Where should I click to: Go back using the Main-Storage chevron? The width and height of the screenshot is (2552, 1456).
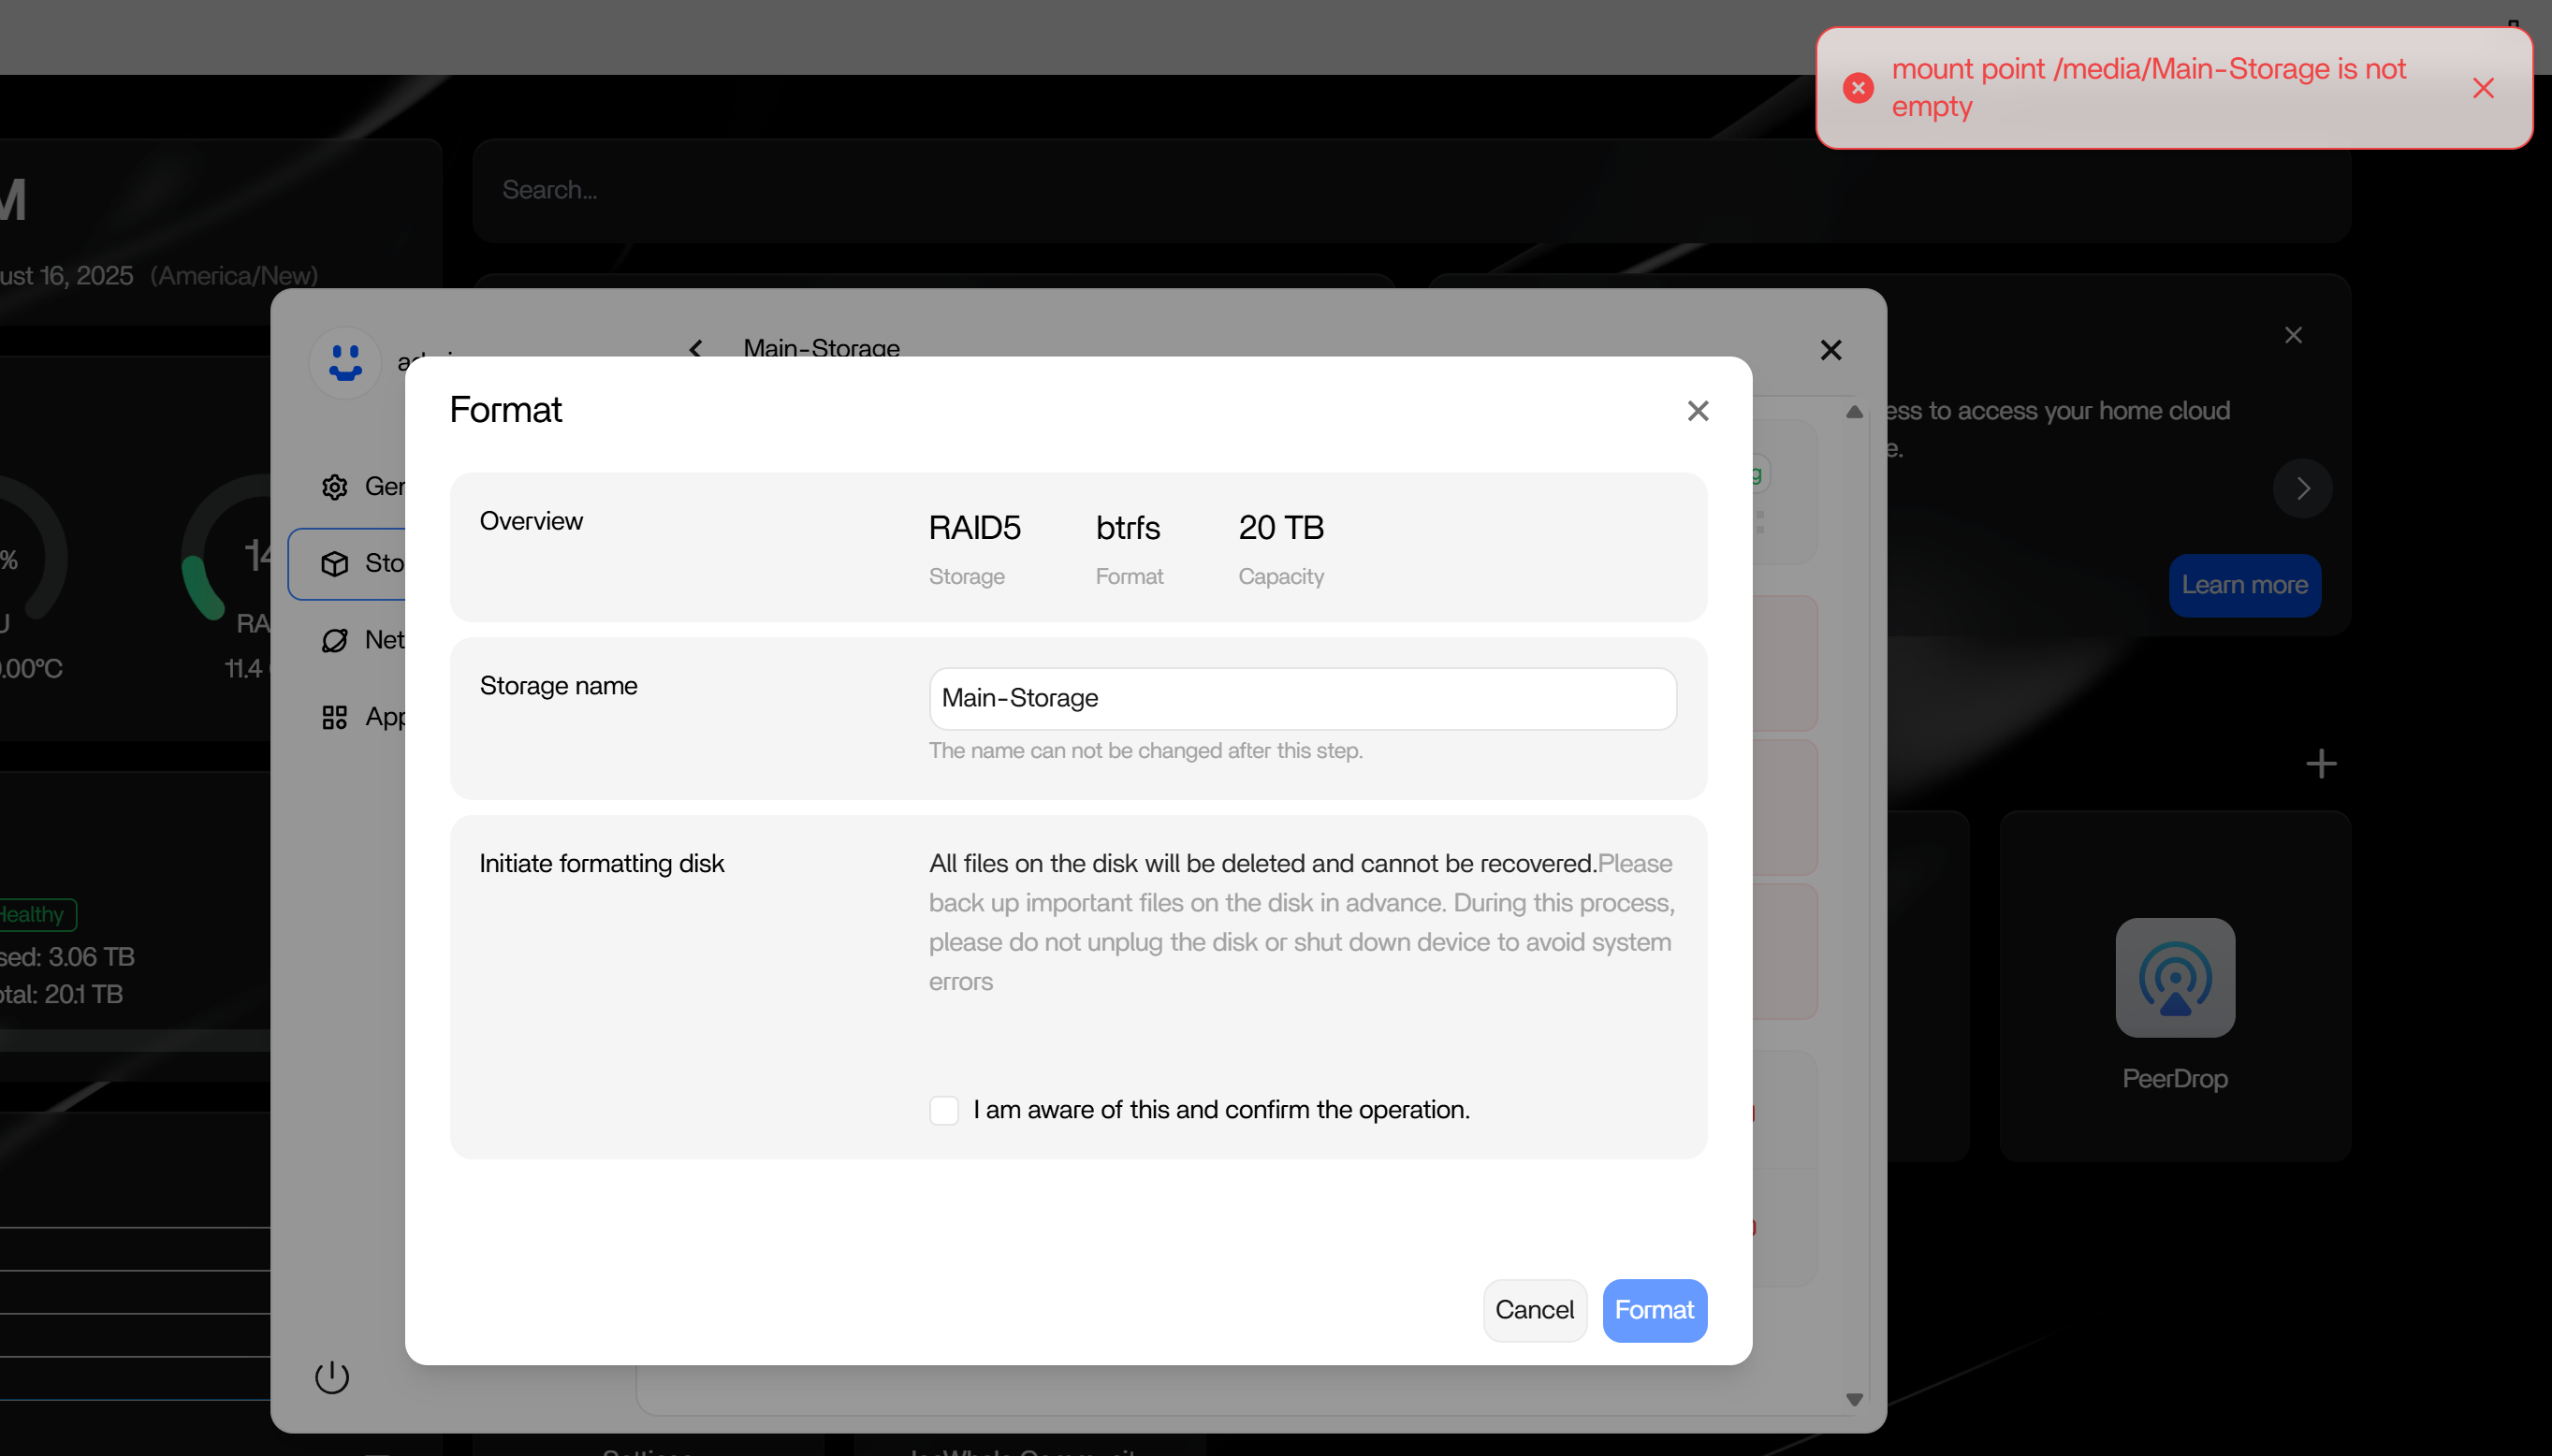[696, 348]
